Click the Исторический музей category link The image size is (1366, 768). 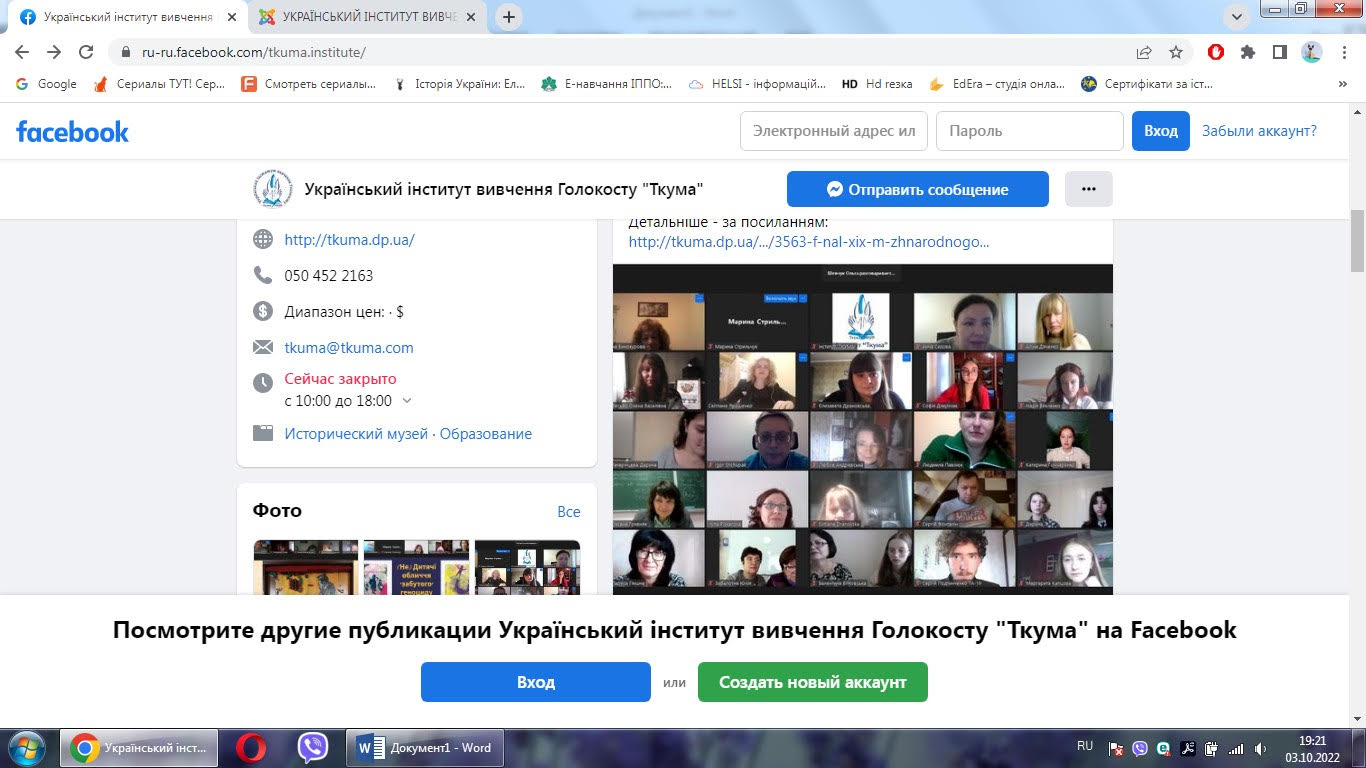[356, 434]
